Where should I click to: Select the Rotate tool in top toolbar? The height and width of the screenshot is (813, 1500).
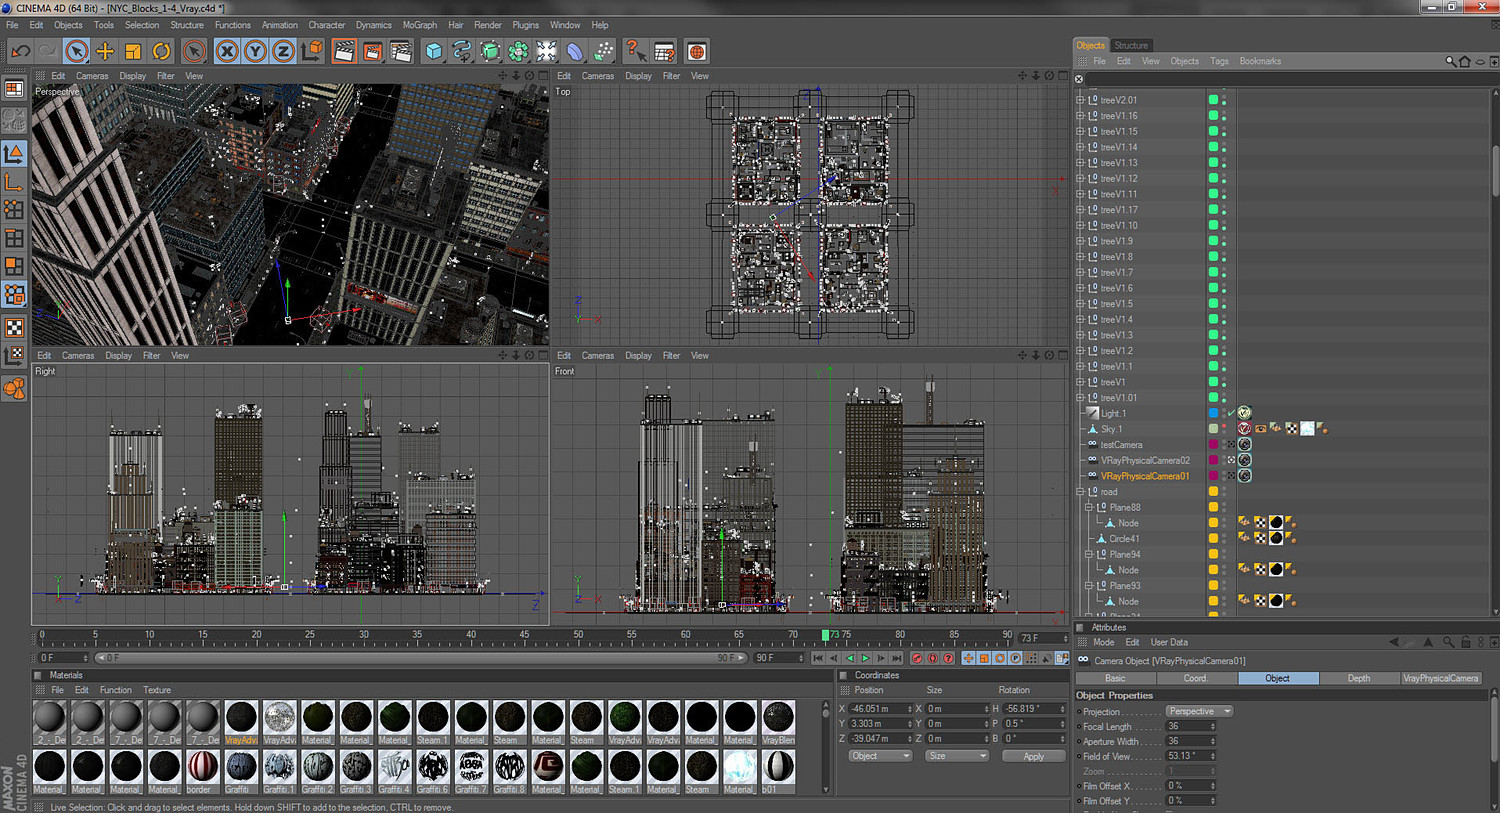coord(161,51)
